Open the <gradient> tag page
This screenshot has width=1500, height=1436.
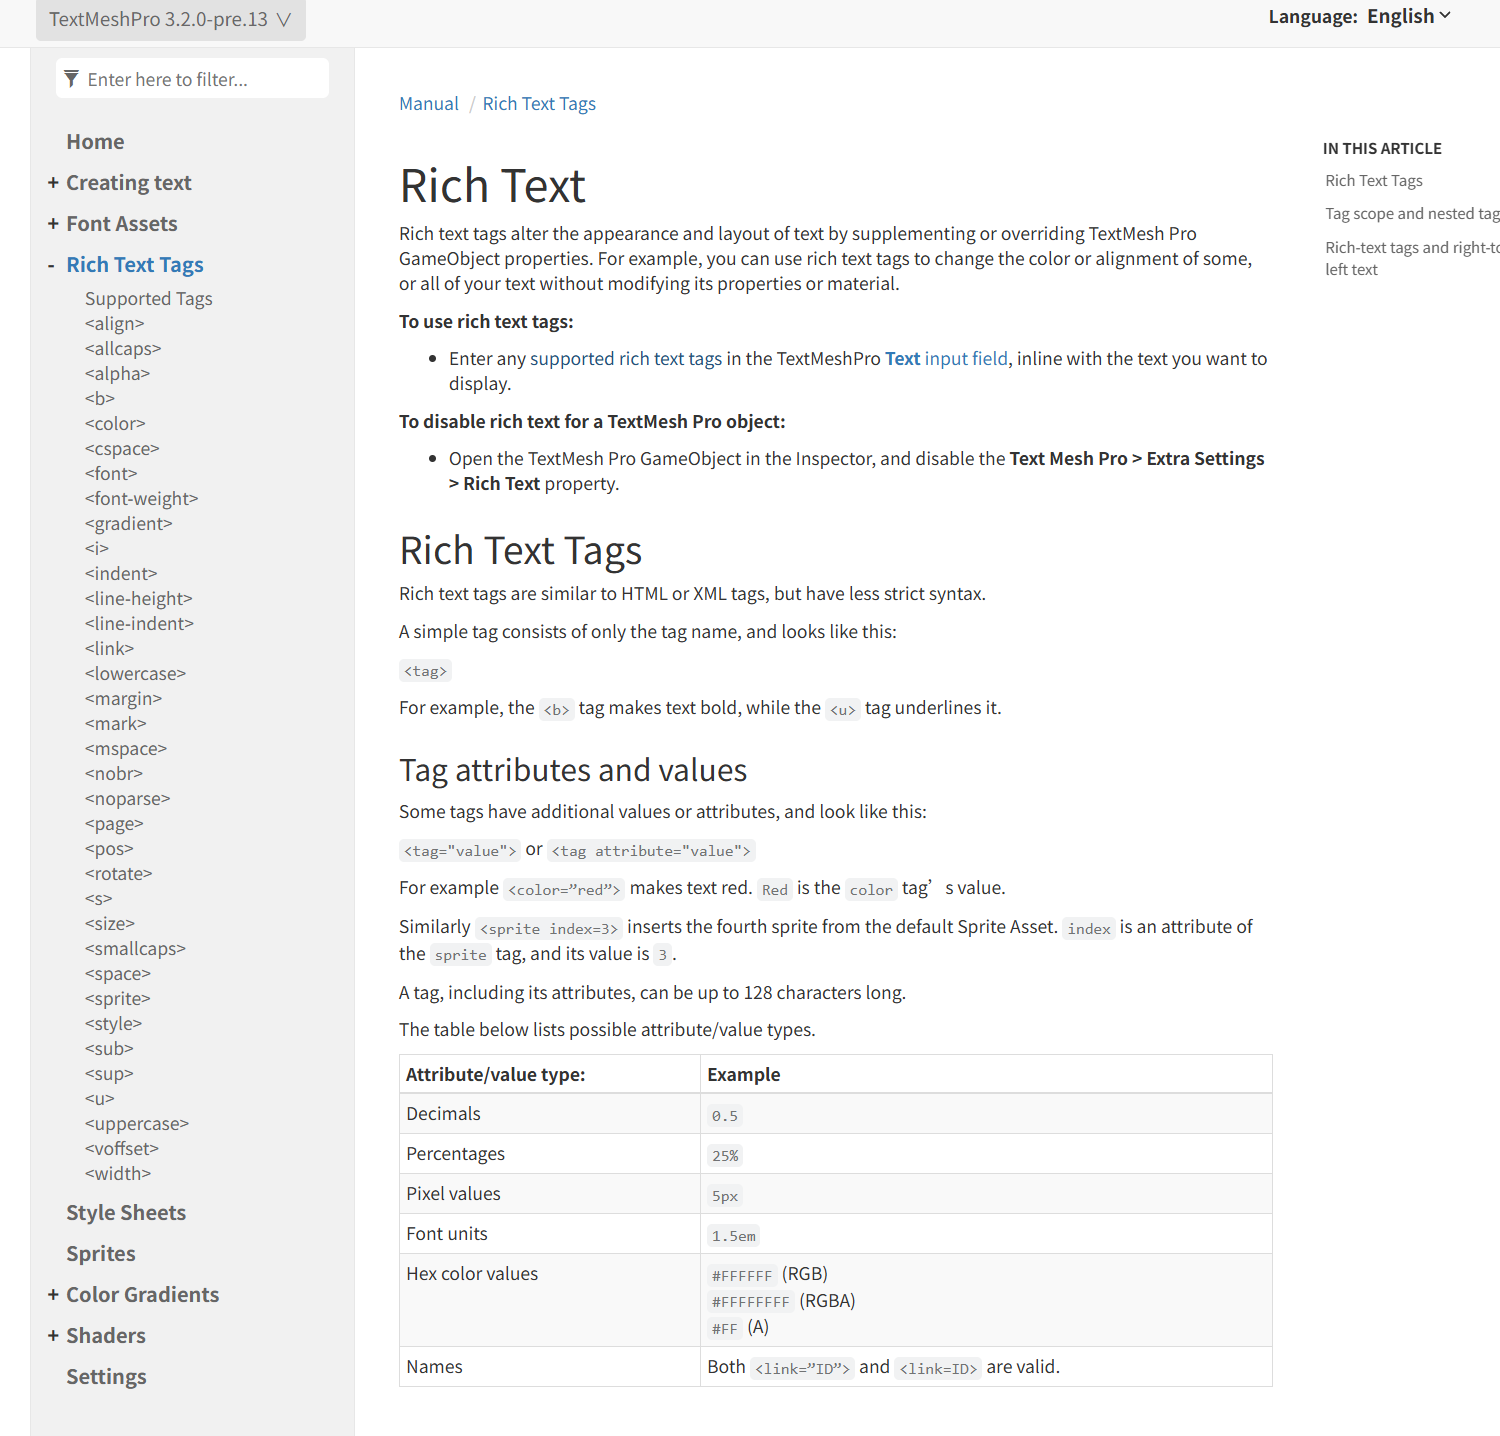[128, 524]
